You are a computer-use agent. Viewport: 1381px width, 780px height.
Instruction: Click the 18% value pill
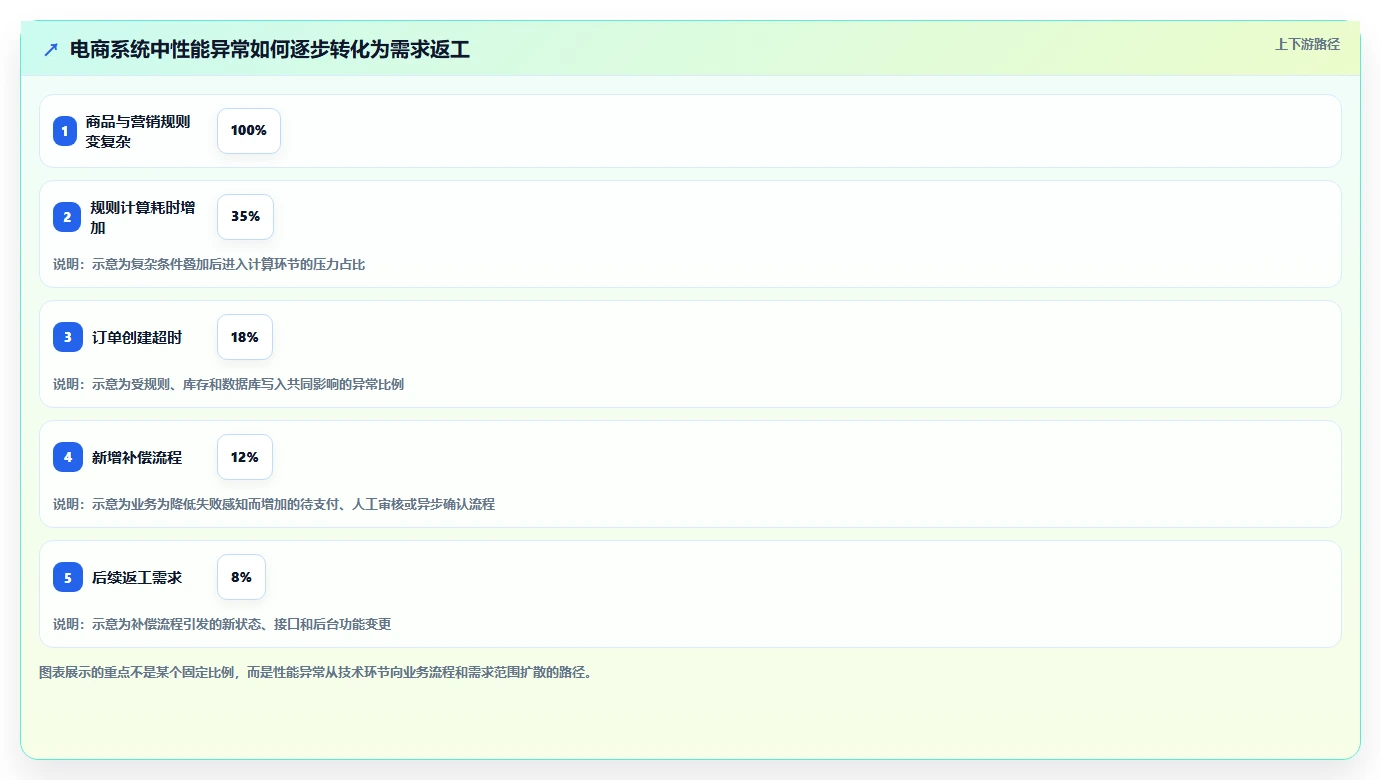pyautogui.click(x=245, y=337)
